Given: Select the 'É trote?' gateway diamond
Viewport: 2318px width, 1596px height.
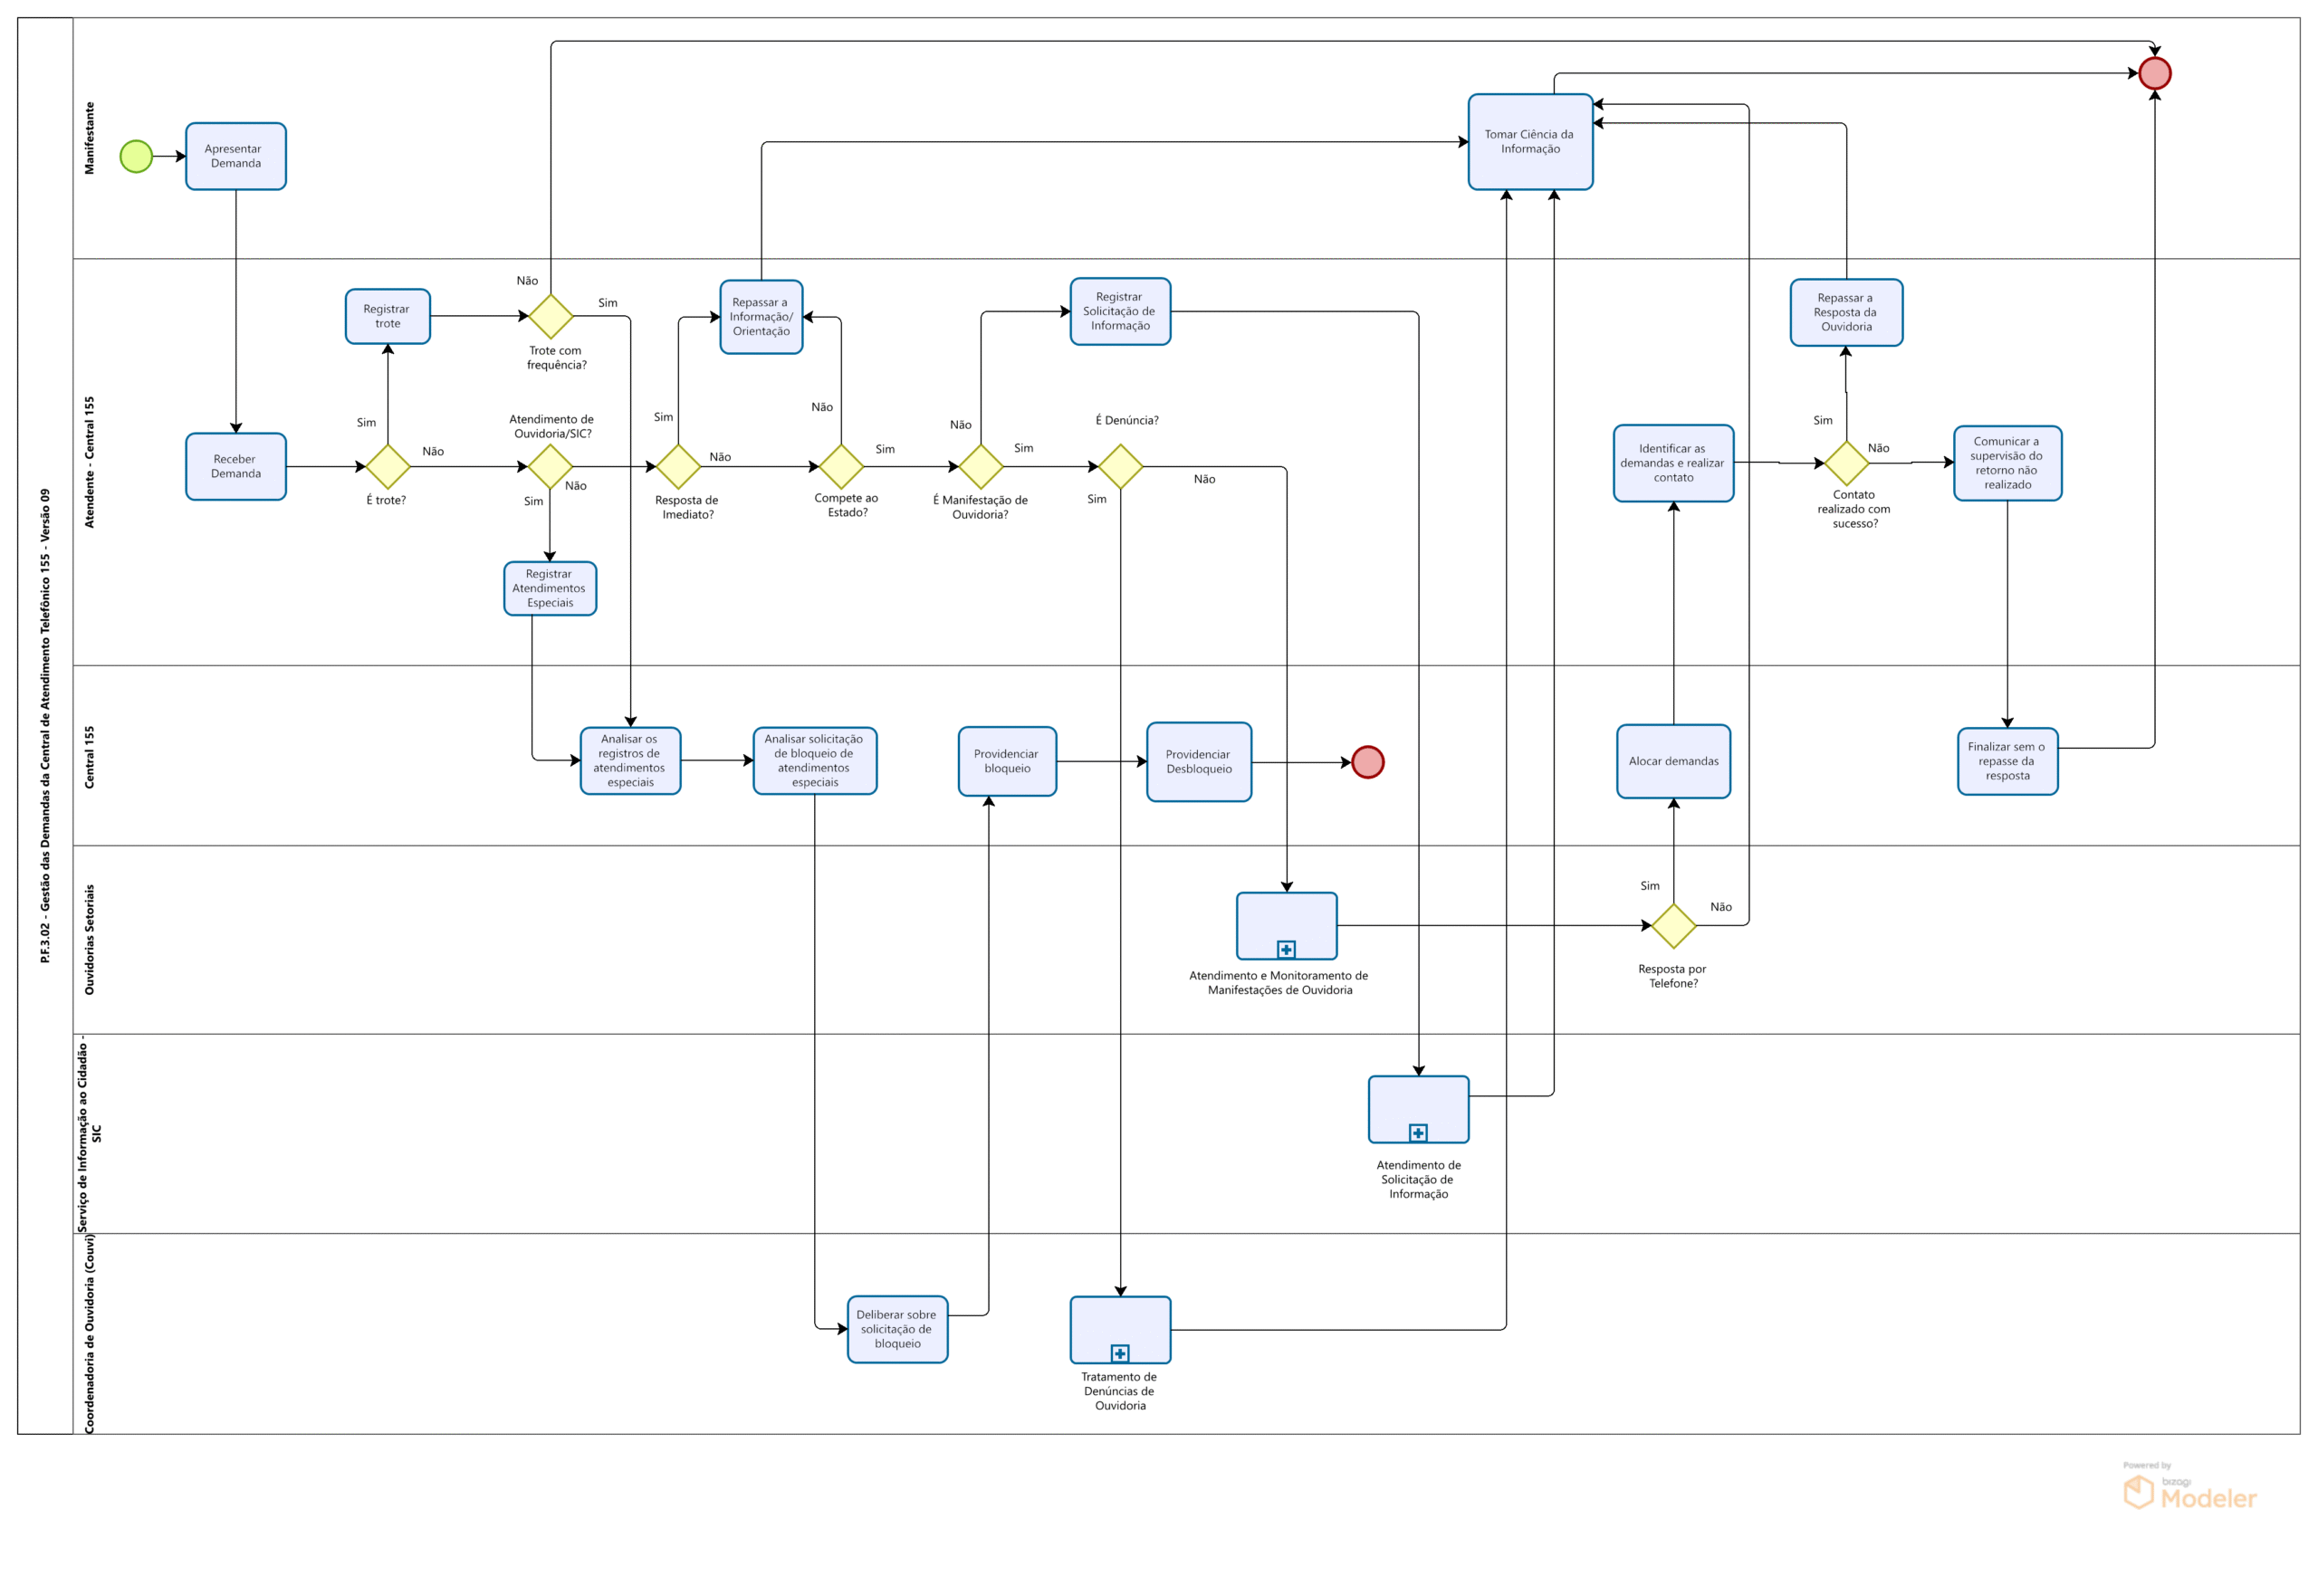Looking at the screenshot, I should 388,466.
